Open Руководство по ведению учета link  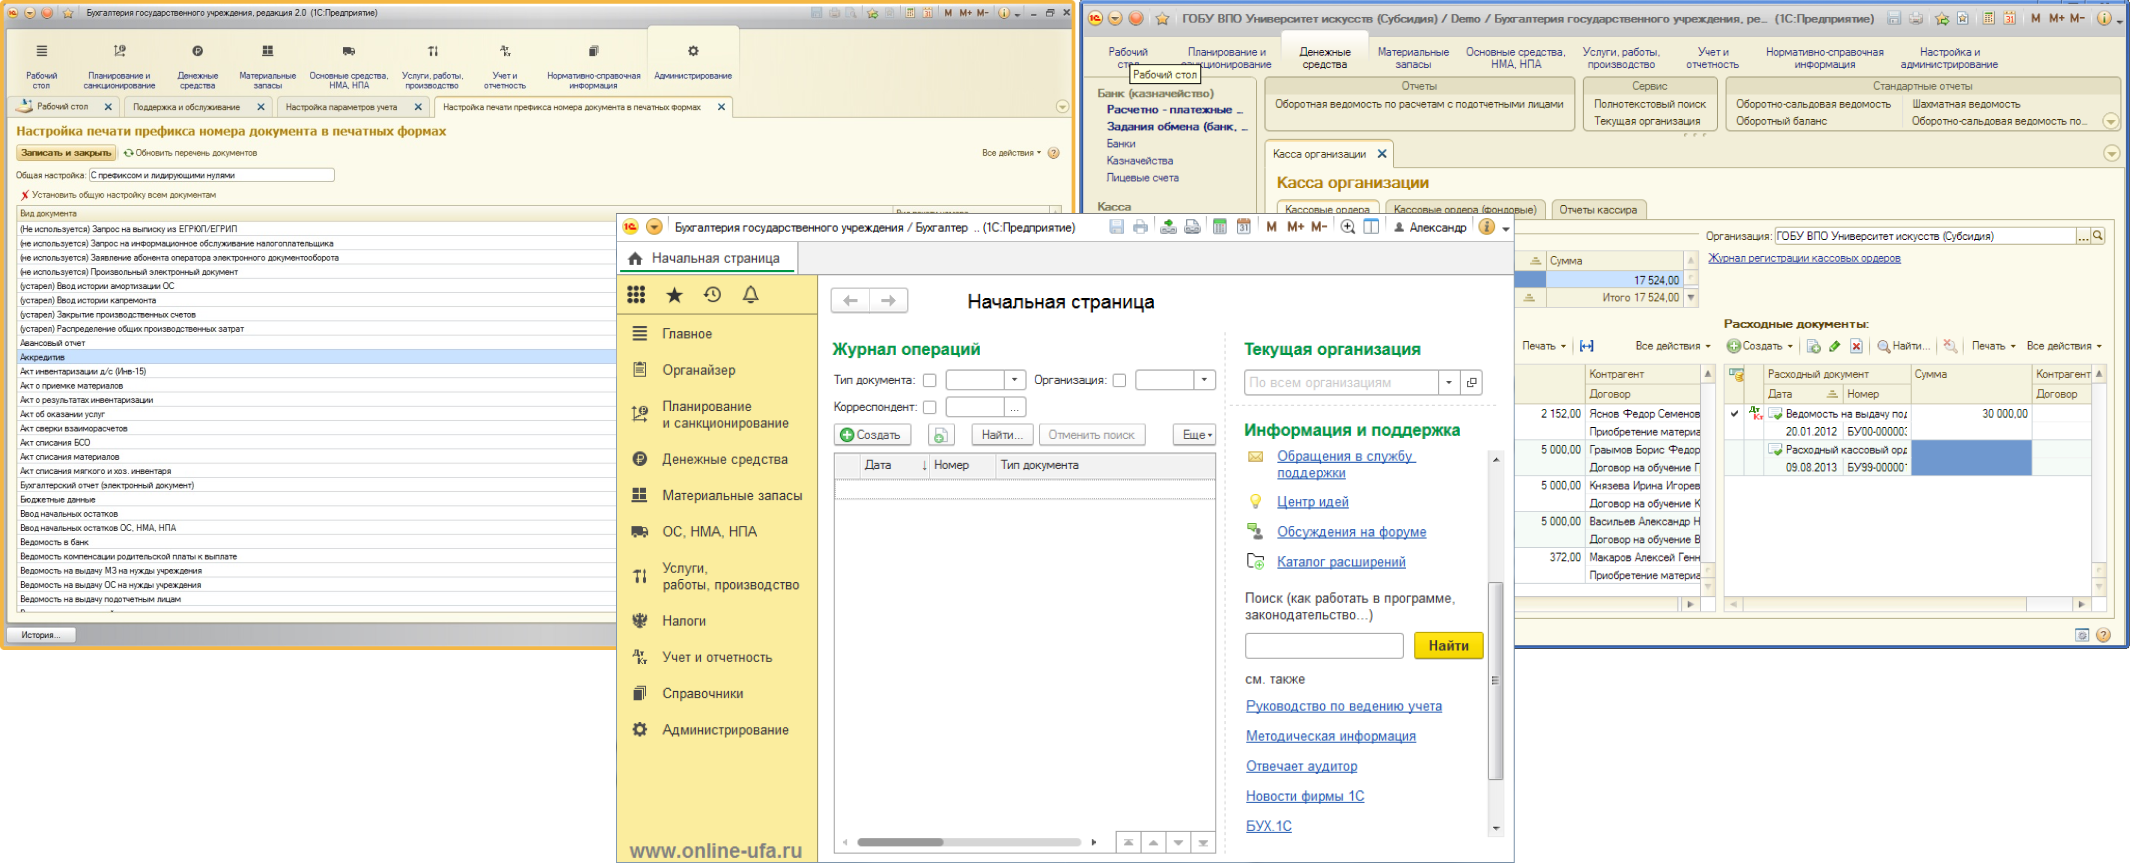tap(1344, 706)
